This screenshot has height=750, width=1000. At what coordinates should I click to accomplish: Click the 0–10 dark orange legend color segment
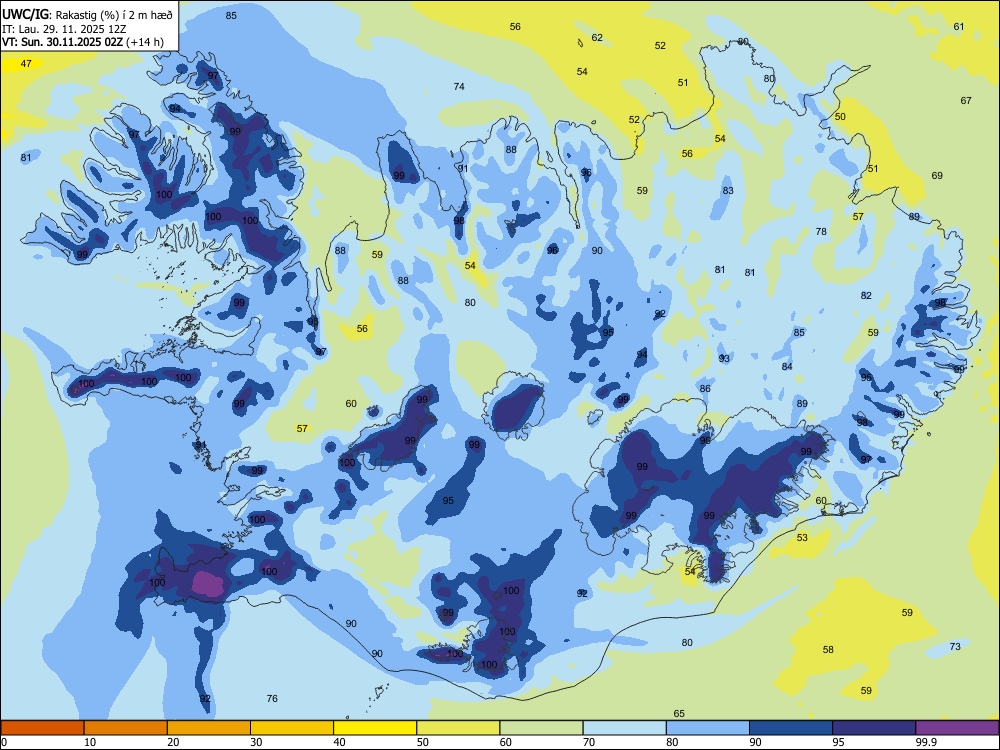tap(42, 728)
